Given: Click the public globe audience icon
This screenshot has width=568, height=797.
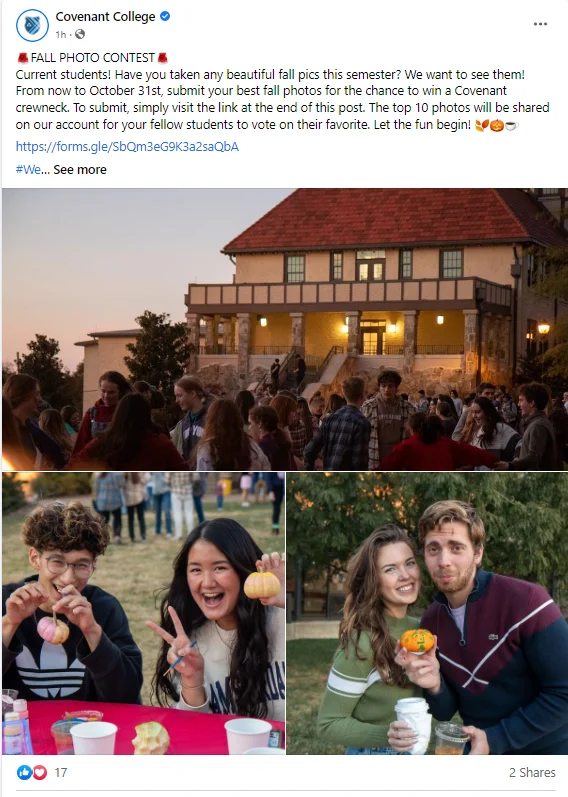Looking at the screenshot, I should click(80, 34).
